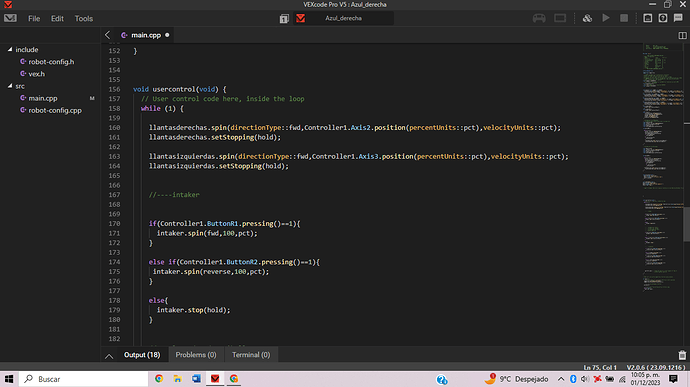Clear output with the trash icon

click(682, 355)
